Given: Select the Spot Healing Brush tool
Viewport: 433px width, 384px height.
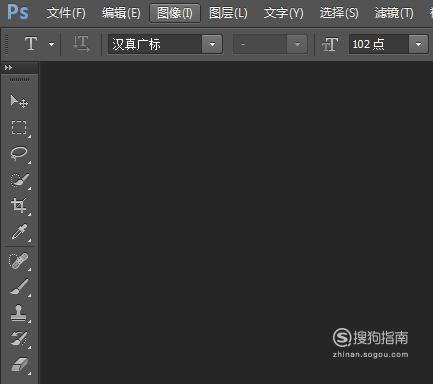Looking at the screenshot, I should (x=19, y=261).
